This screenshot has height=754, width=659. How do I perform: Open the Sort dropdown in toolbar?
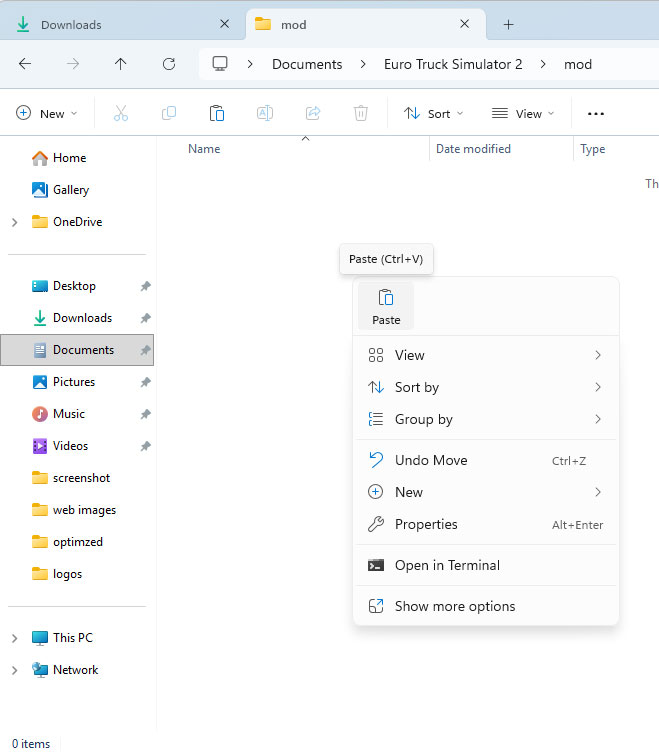[x=433, y=113]
